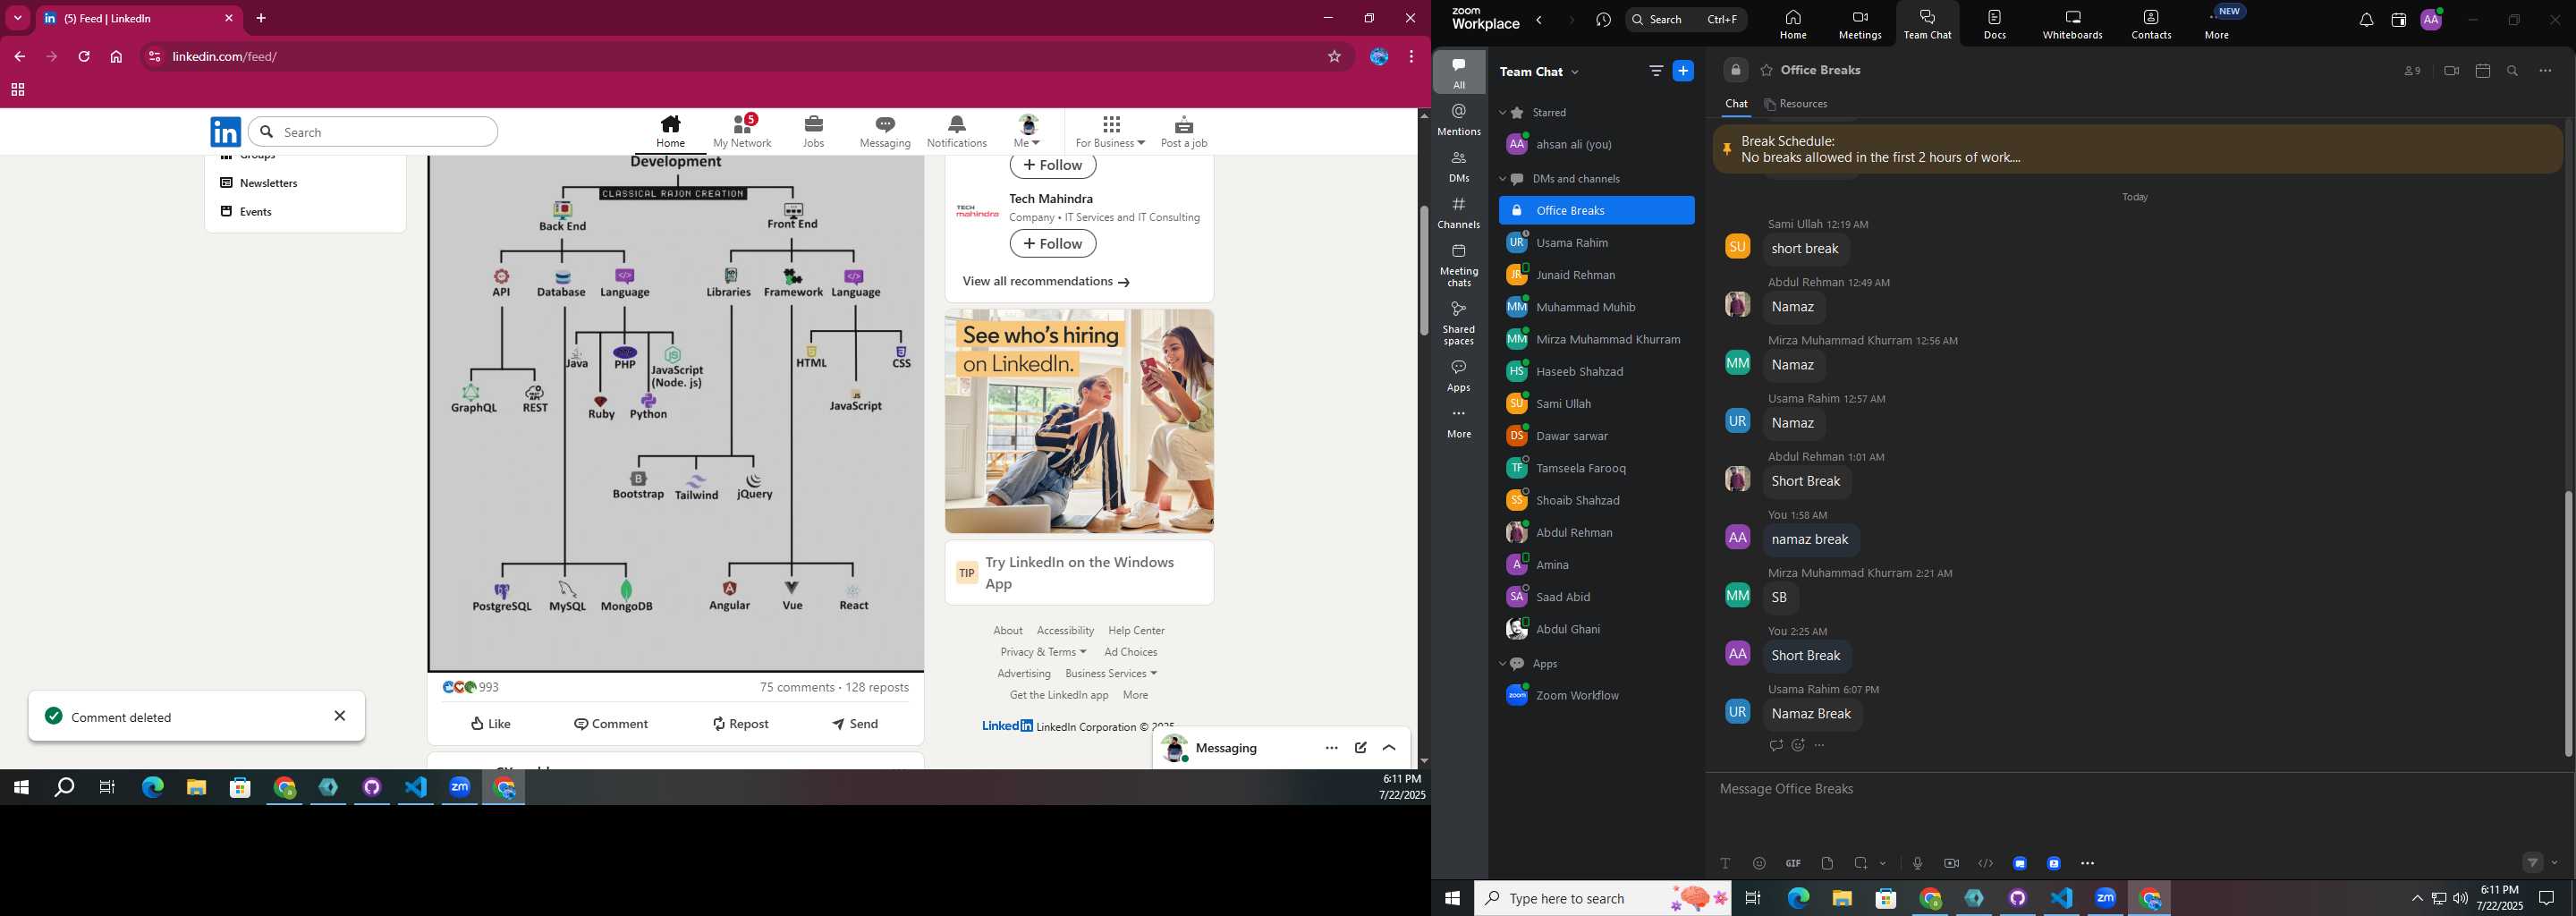Switch to Resources tab in Office Breaks
The image size is (2576, 916).
click(x=1796, y=104)
